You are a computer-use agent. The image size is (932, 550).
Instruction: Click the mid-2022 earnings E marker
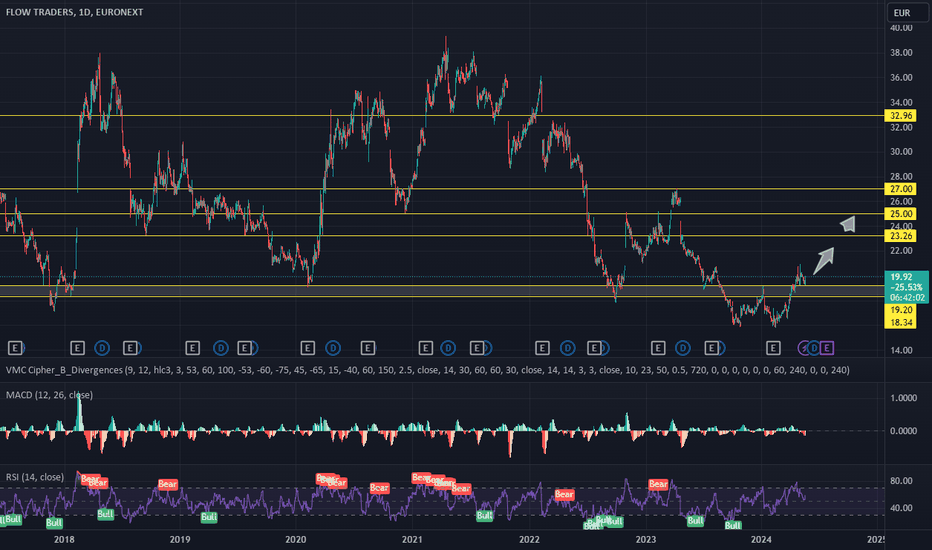[x=594, y=348]
